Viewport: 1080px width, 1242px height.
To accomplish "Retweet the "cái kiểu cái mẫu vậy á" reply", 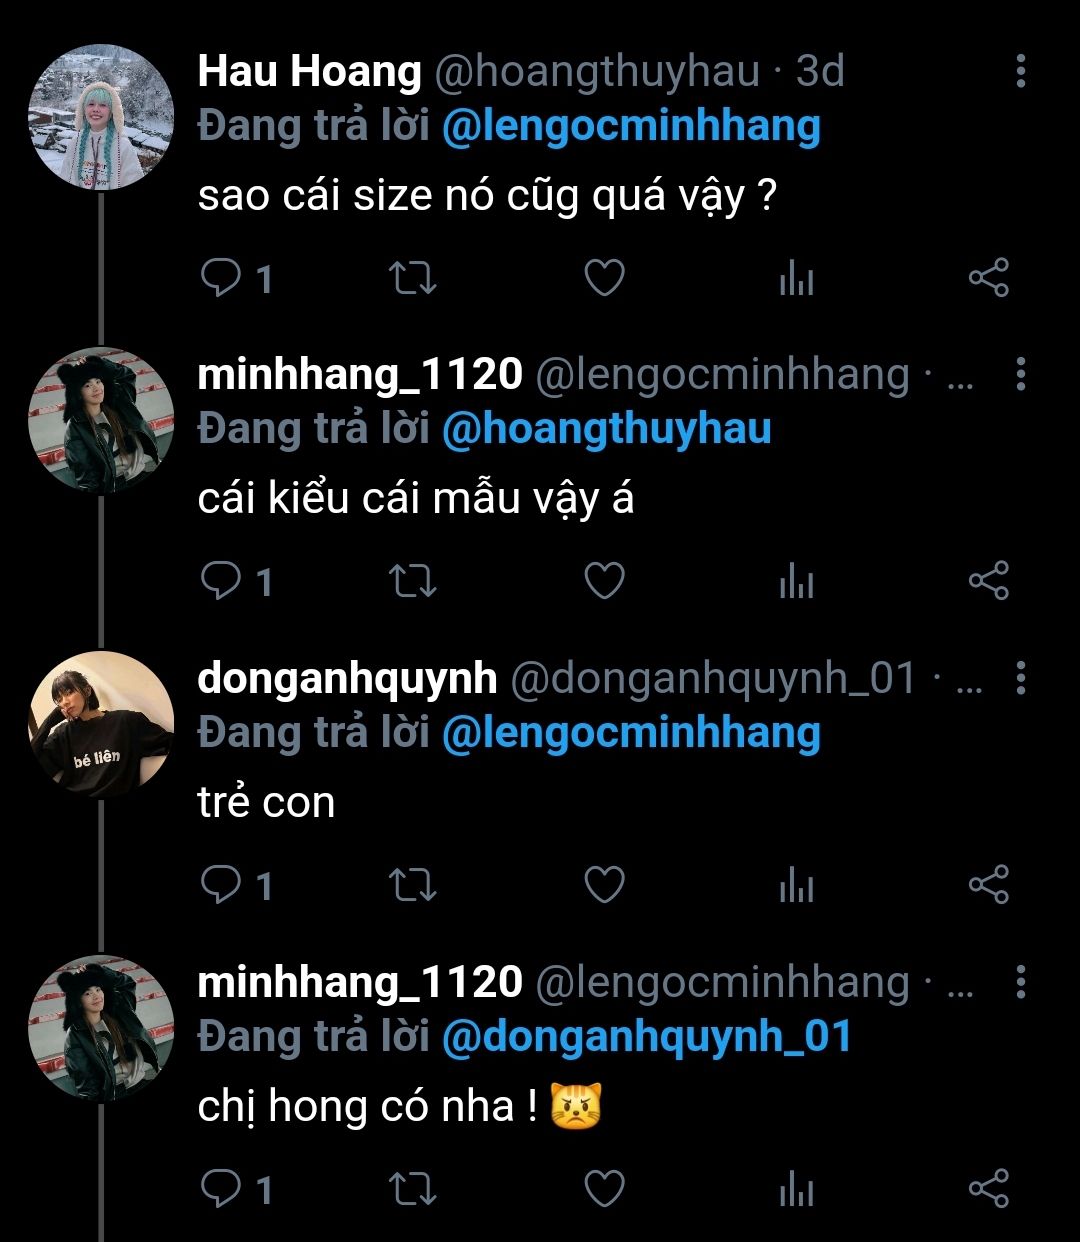I will pyautogui.click(x=411, y=581).
